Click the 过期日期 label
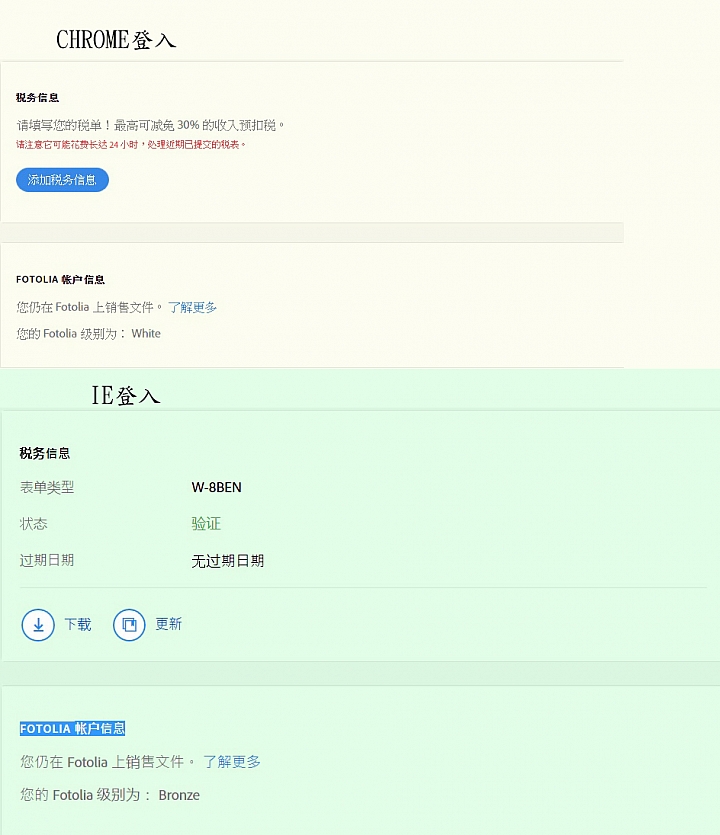This screenshot has height=835, width=720. pos(47,560)
